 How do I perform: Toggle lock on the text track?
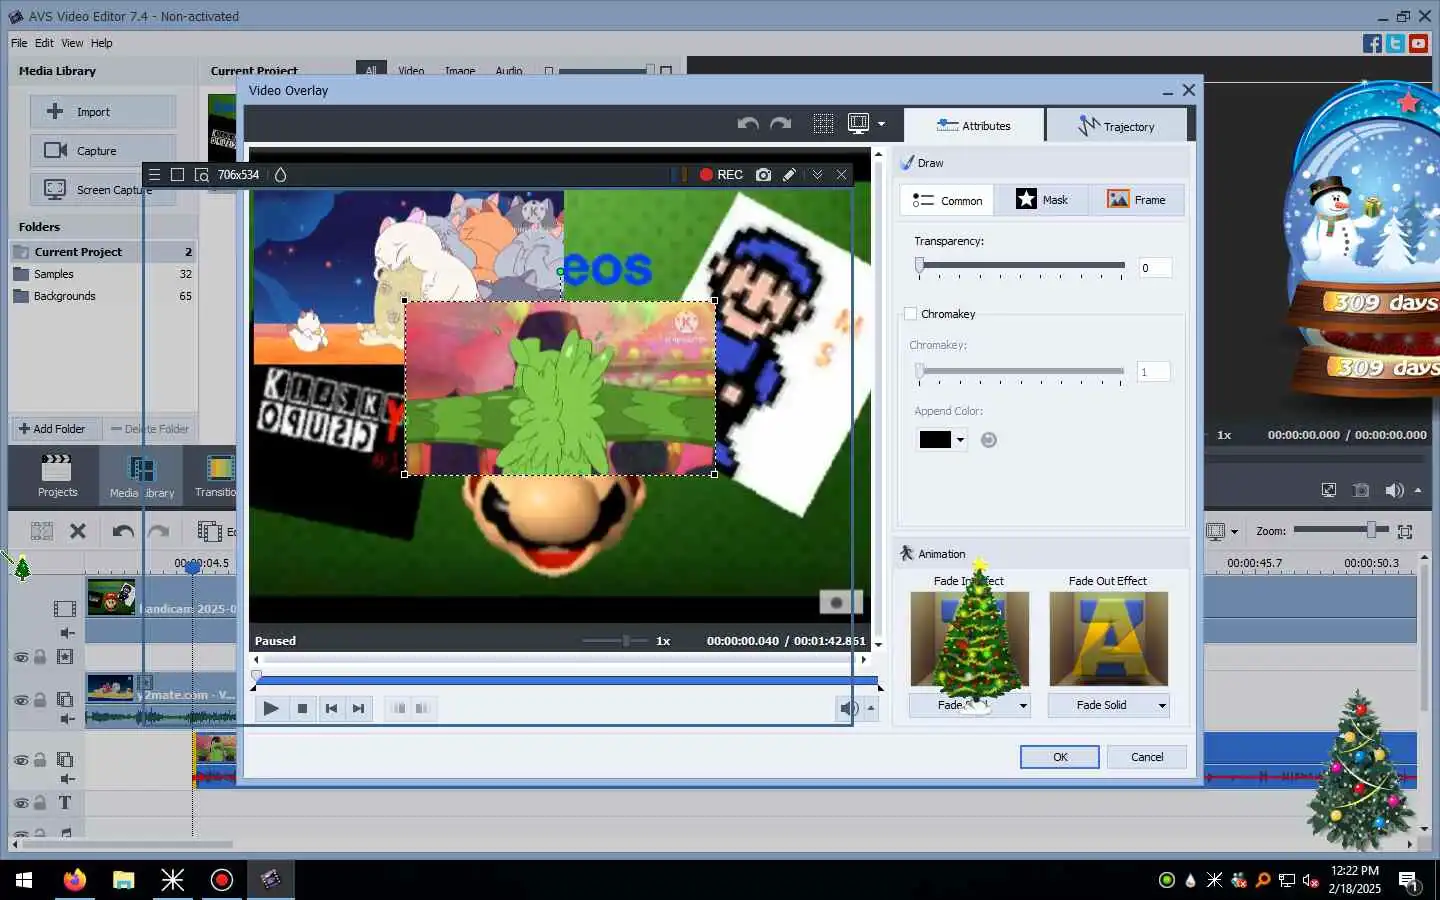40,802
